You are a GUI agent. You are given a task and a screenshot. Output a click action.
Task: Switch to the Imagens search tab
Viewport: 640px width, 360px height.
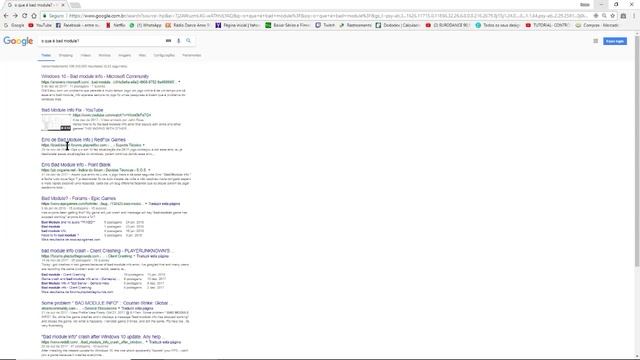tap(125, 55)
